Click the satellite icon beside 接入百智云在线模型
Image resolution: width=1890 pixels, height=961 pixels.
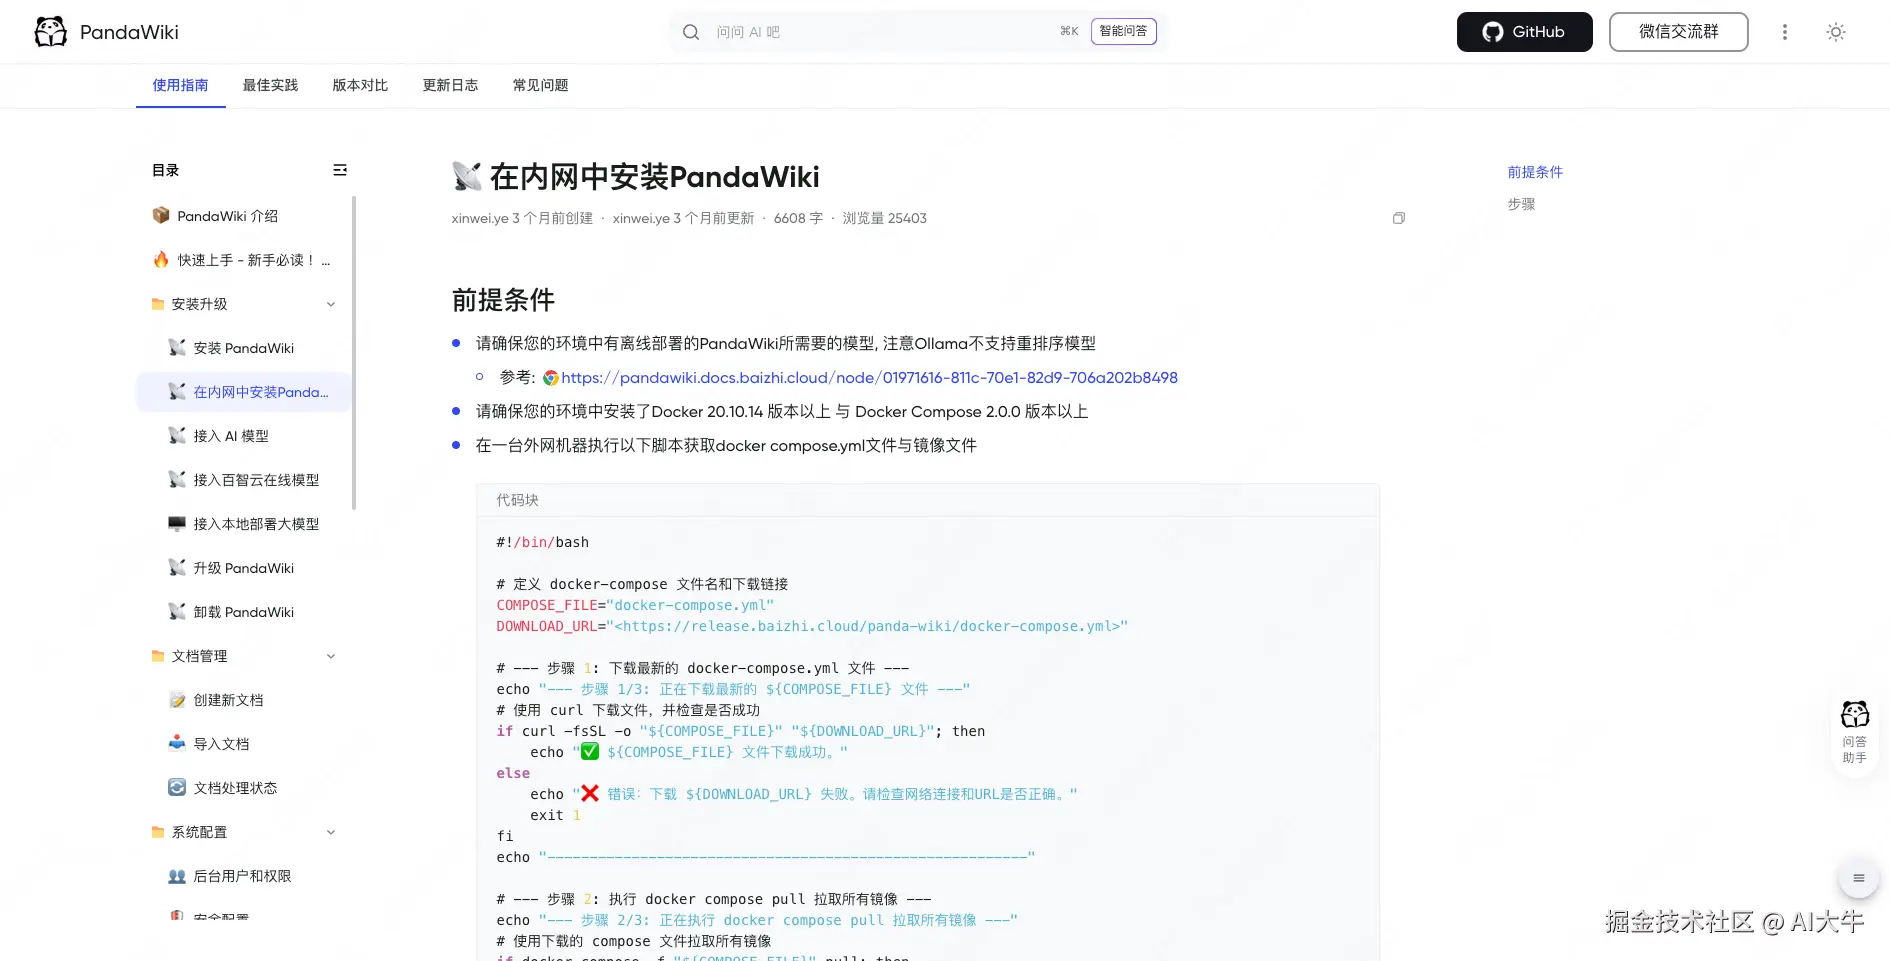(177, 479)
